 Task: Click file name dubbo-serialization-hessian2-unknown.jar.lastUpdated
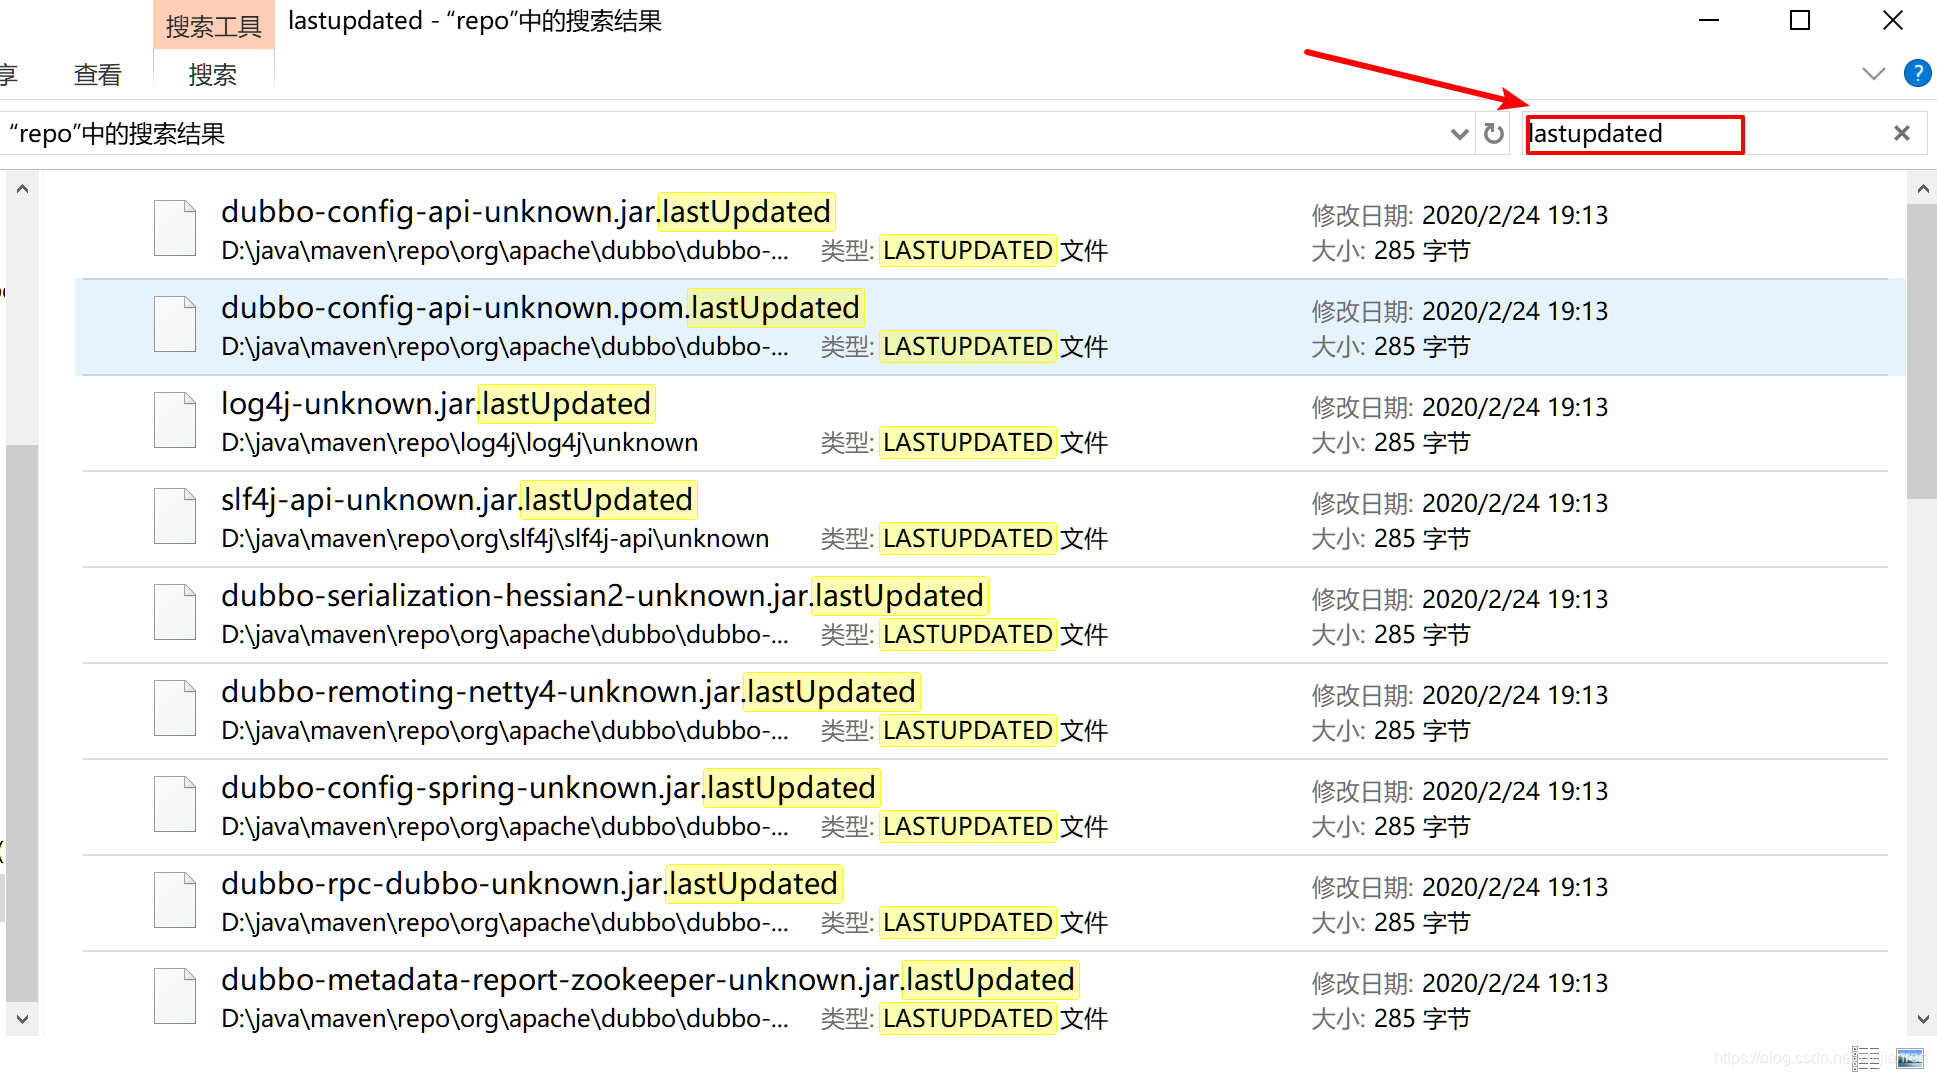click(603, 596)
